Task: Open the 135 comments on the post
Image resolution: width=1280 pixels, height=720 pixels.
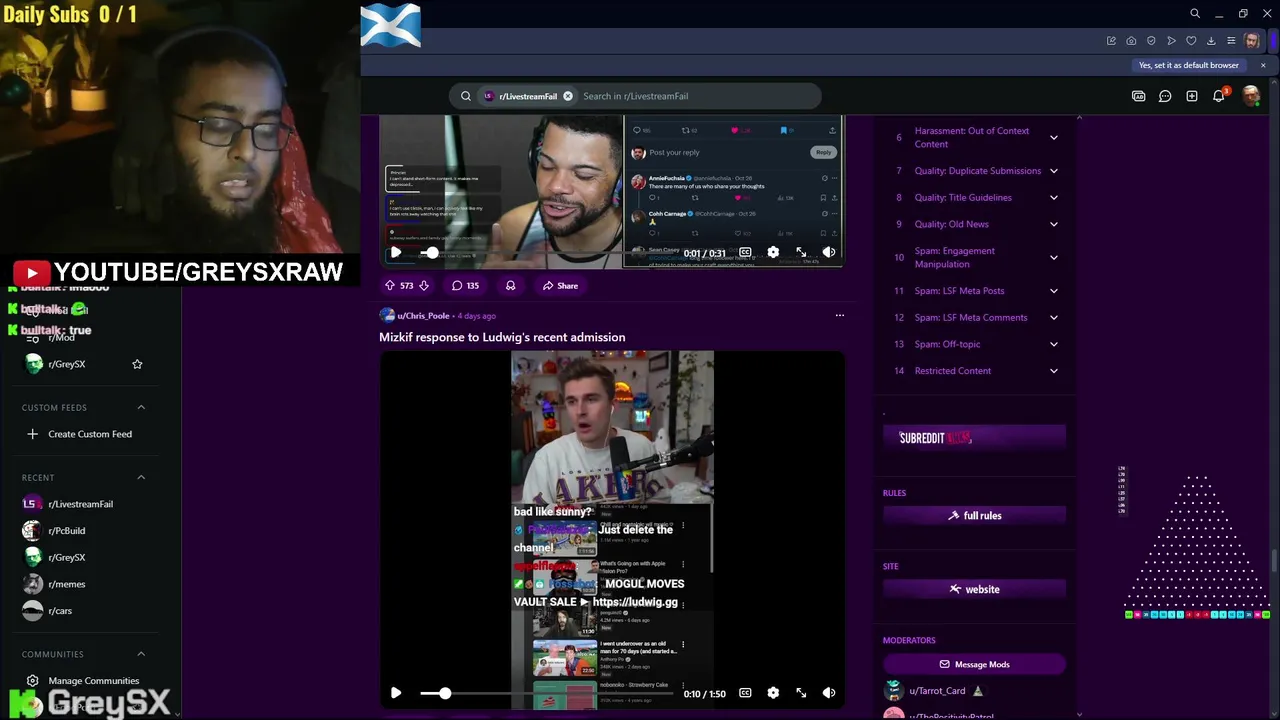Action: tap(465, 286)
